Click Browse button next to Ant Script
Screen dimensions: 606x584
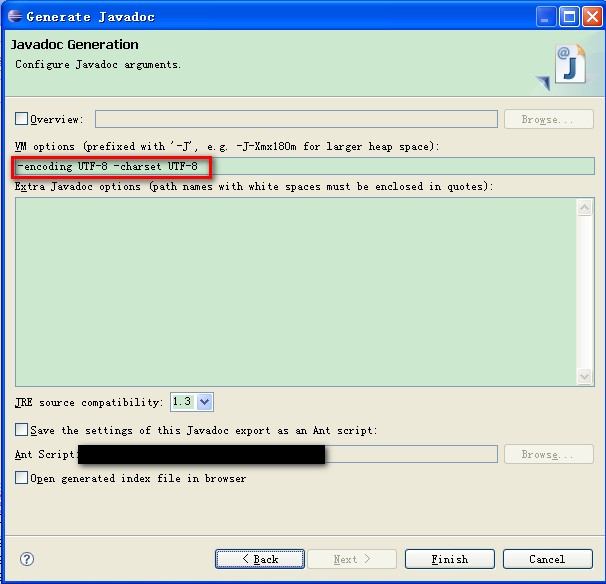pyautogui.click(x=548, y=454)
